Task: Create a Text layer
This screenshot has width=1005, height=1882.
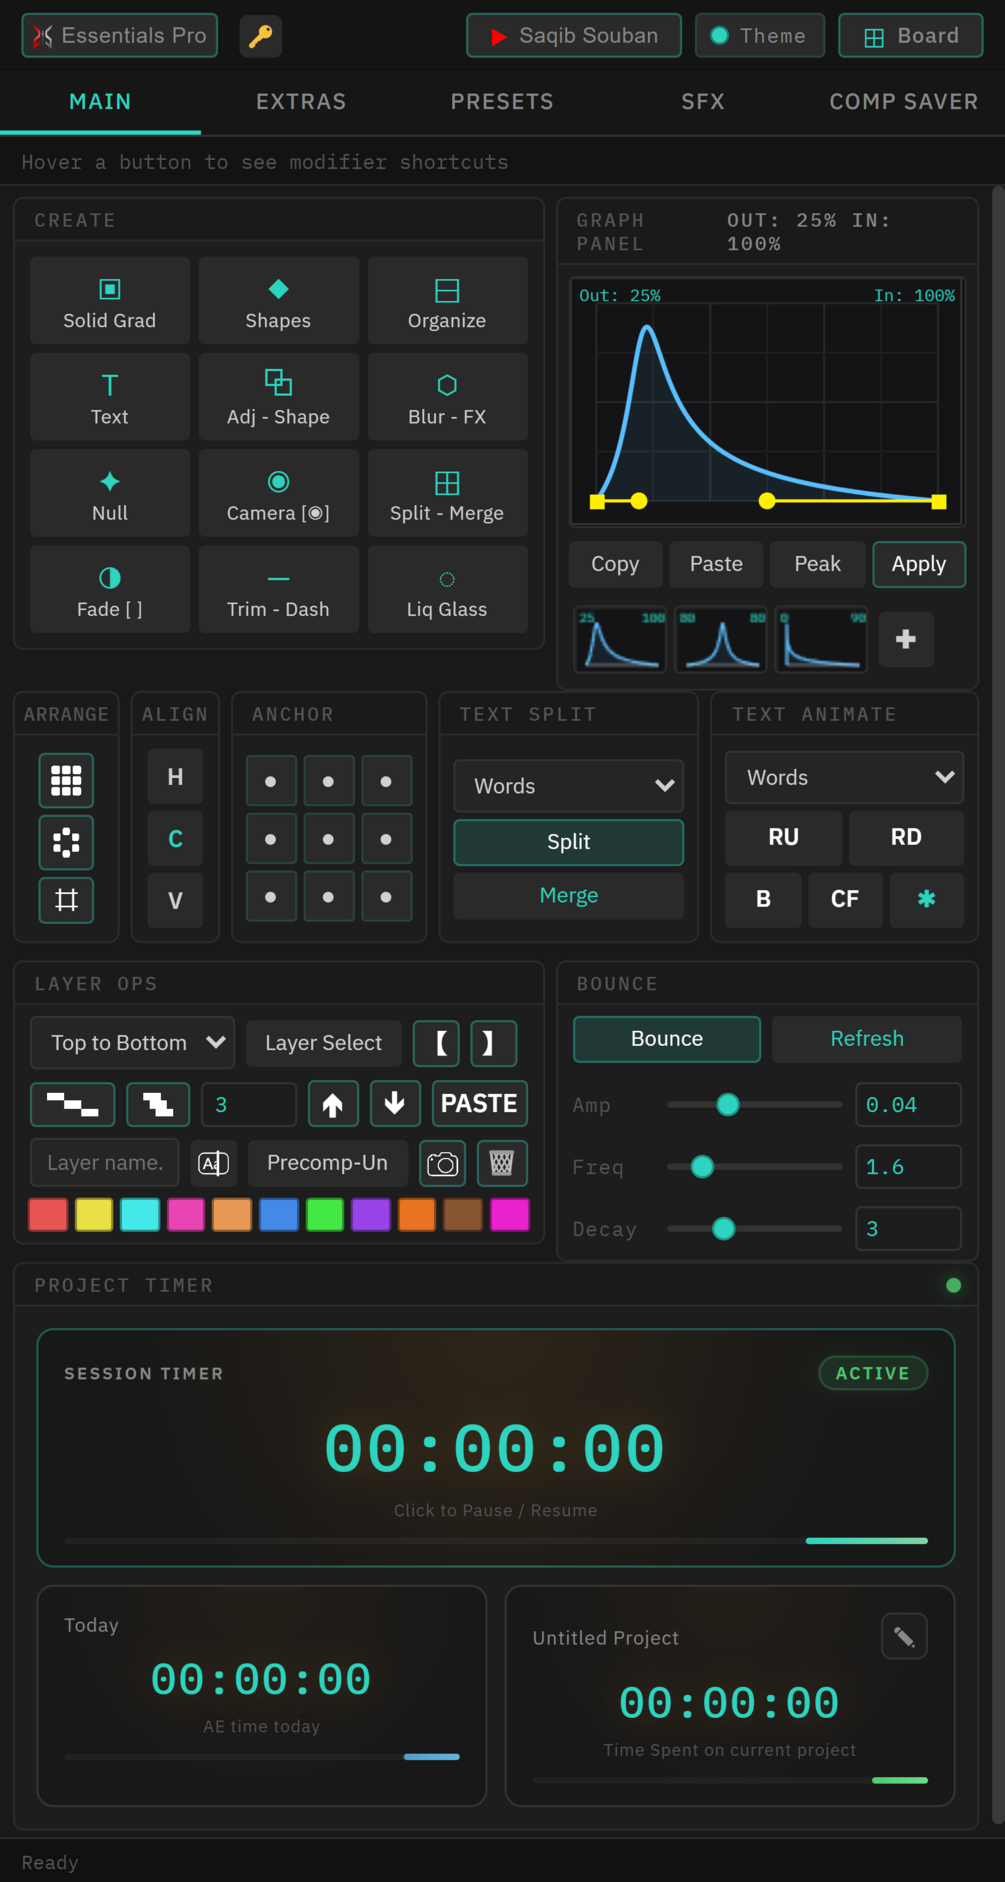Action: [x=110, y=397]
